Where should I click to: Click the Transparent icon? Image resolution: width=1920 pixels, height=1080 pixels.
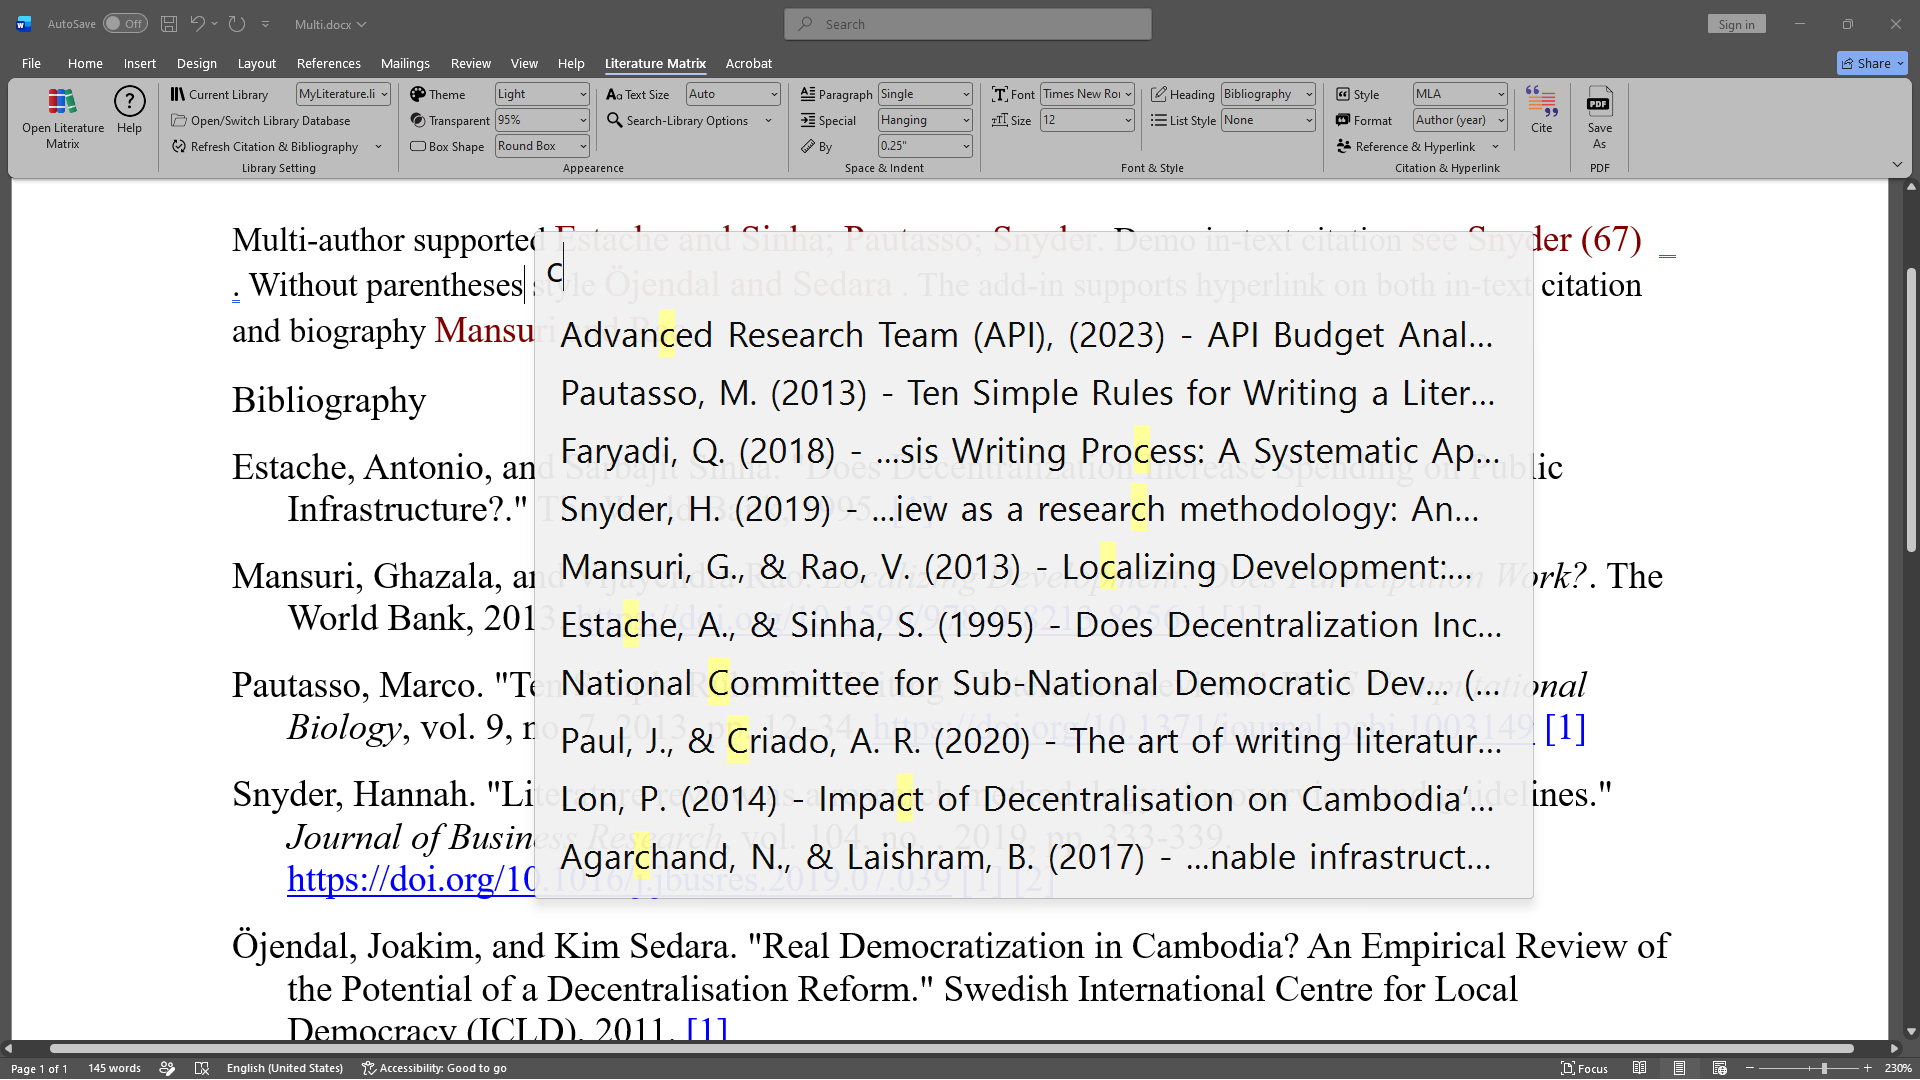click(418, 120)
